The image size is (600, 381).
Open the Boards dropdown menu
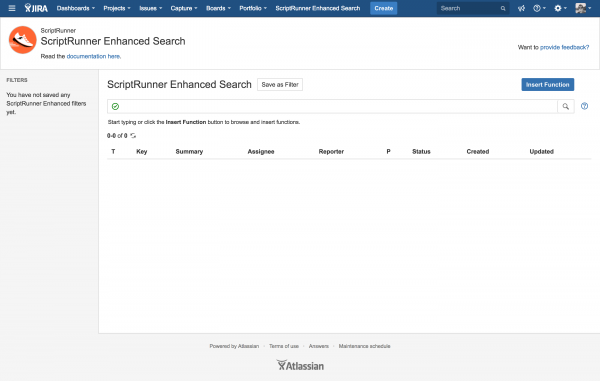pyautogui.click(x=218, y=8)
